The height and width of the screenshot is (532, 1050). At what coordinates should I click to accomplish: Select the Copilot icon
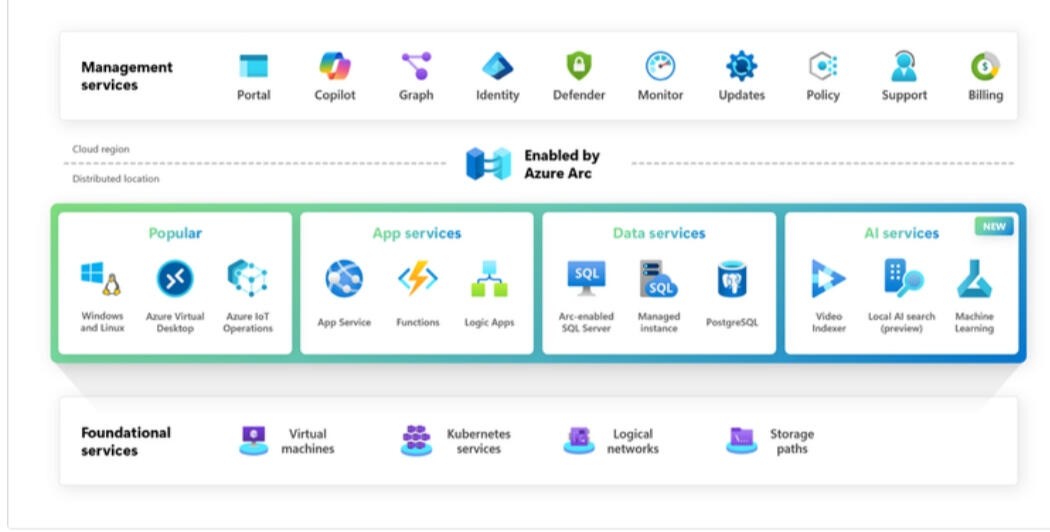click(335, 67)
